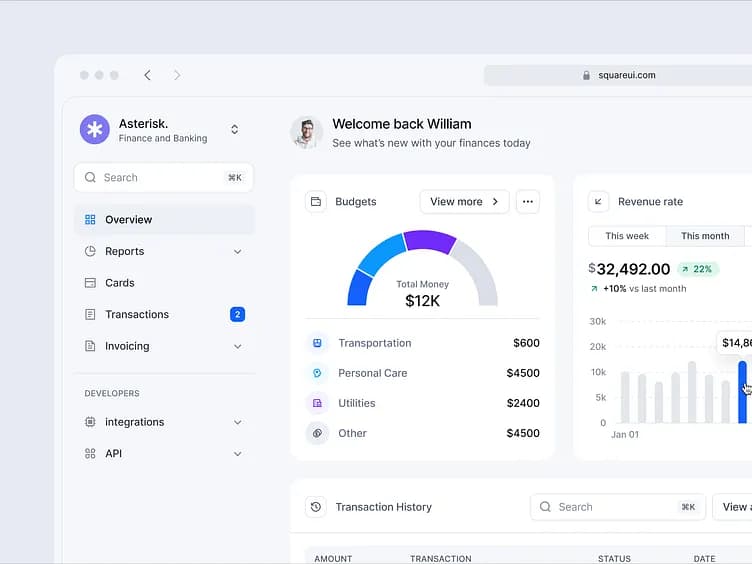
Task: Click the Budgets card icon
Action: tap(316, 201)
